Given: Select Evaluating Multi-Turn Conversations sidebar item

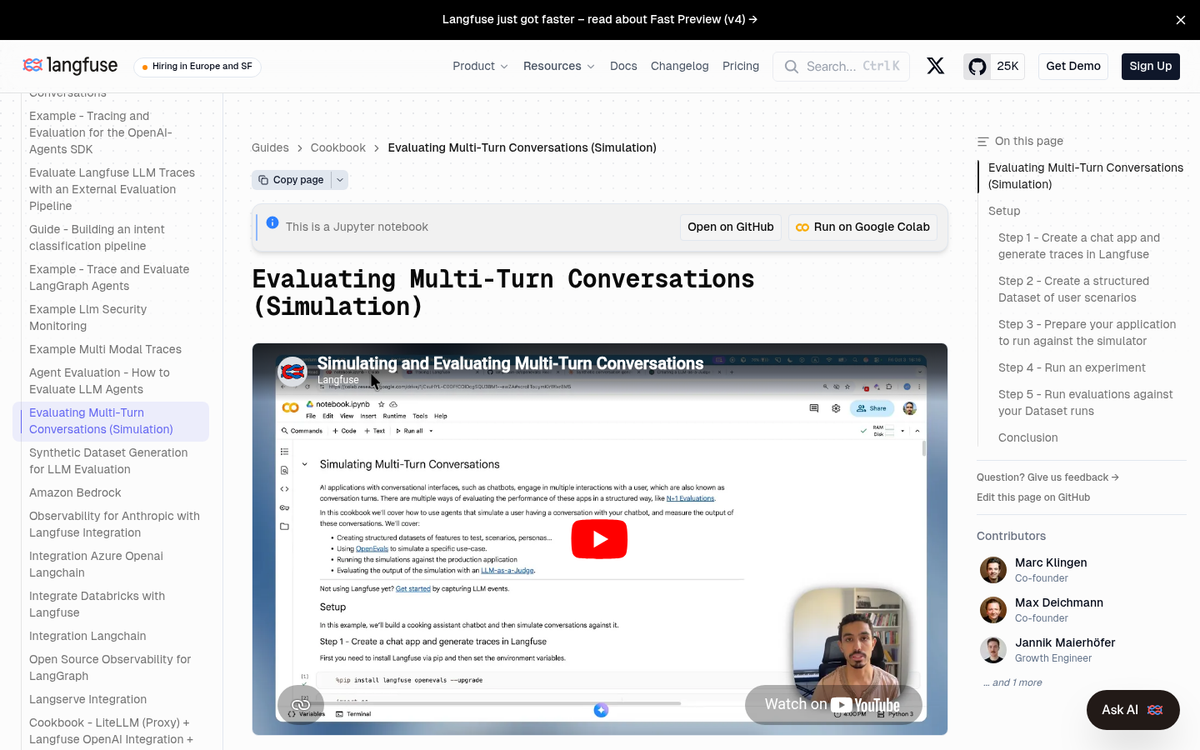Looking at the screenshot, I should 111,421.
